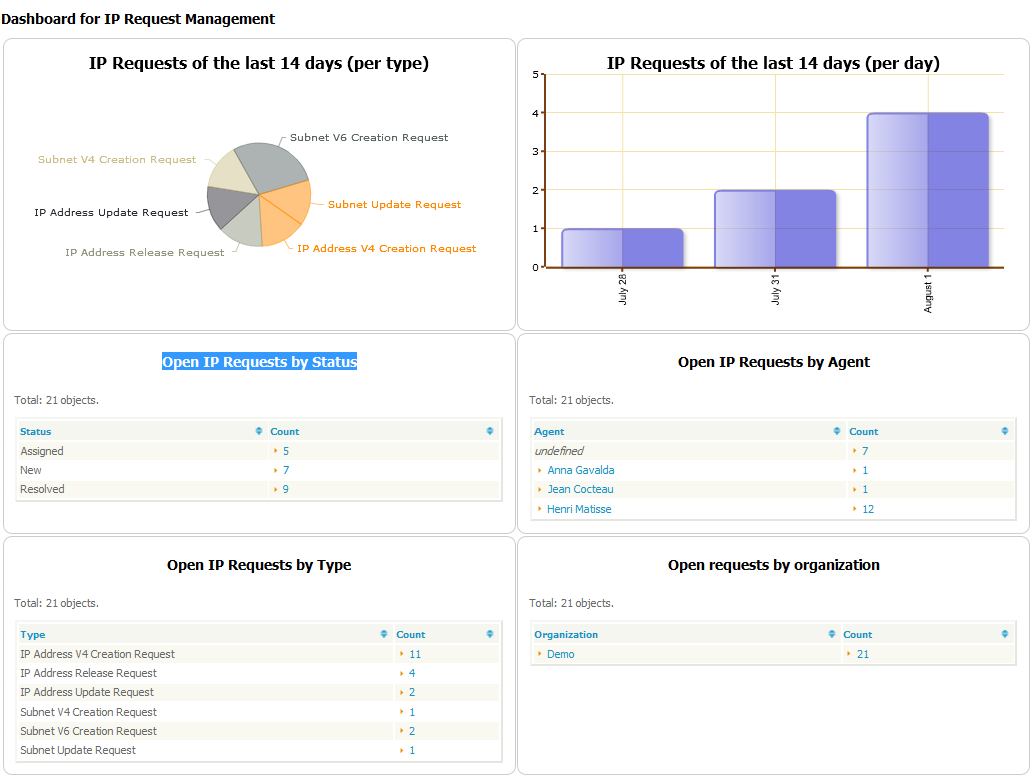Click sort icon on Agent column header
This screenshot has width=1031, height=776.
[x=837, y=432]
